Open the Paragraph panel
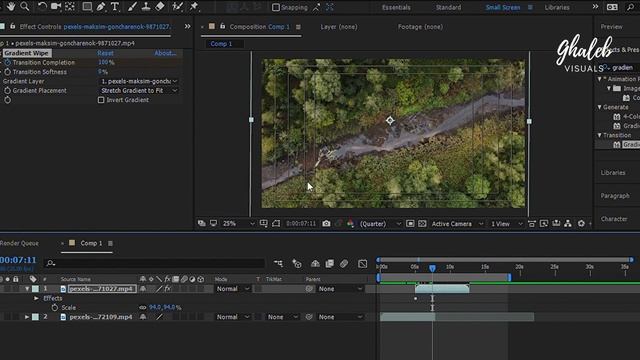The image size is (640, 360). pos(615,196)
